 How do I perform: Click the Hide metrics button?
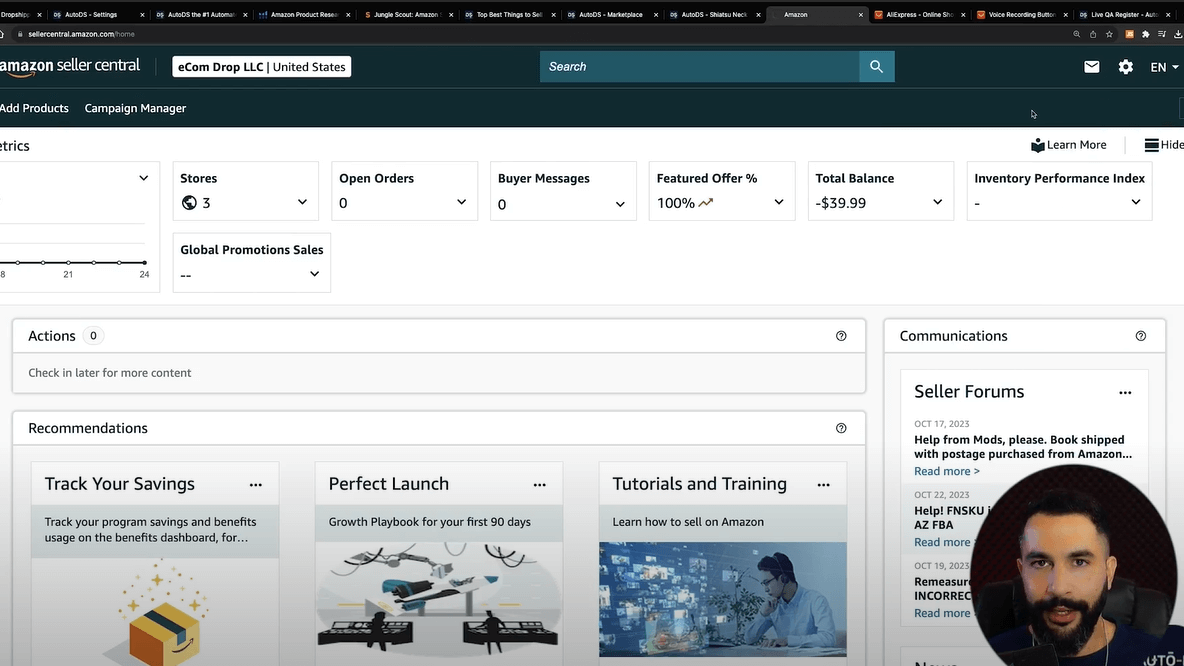tap(1164, 145)
